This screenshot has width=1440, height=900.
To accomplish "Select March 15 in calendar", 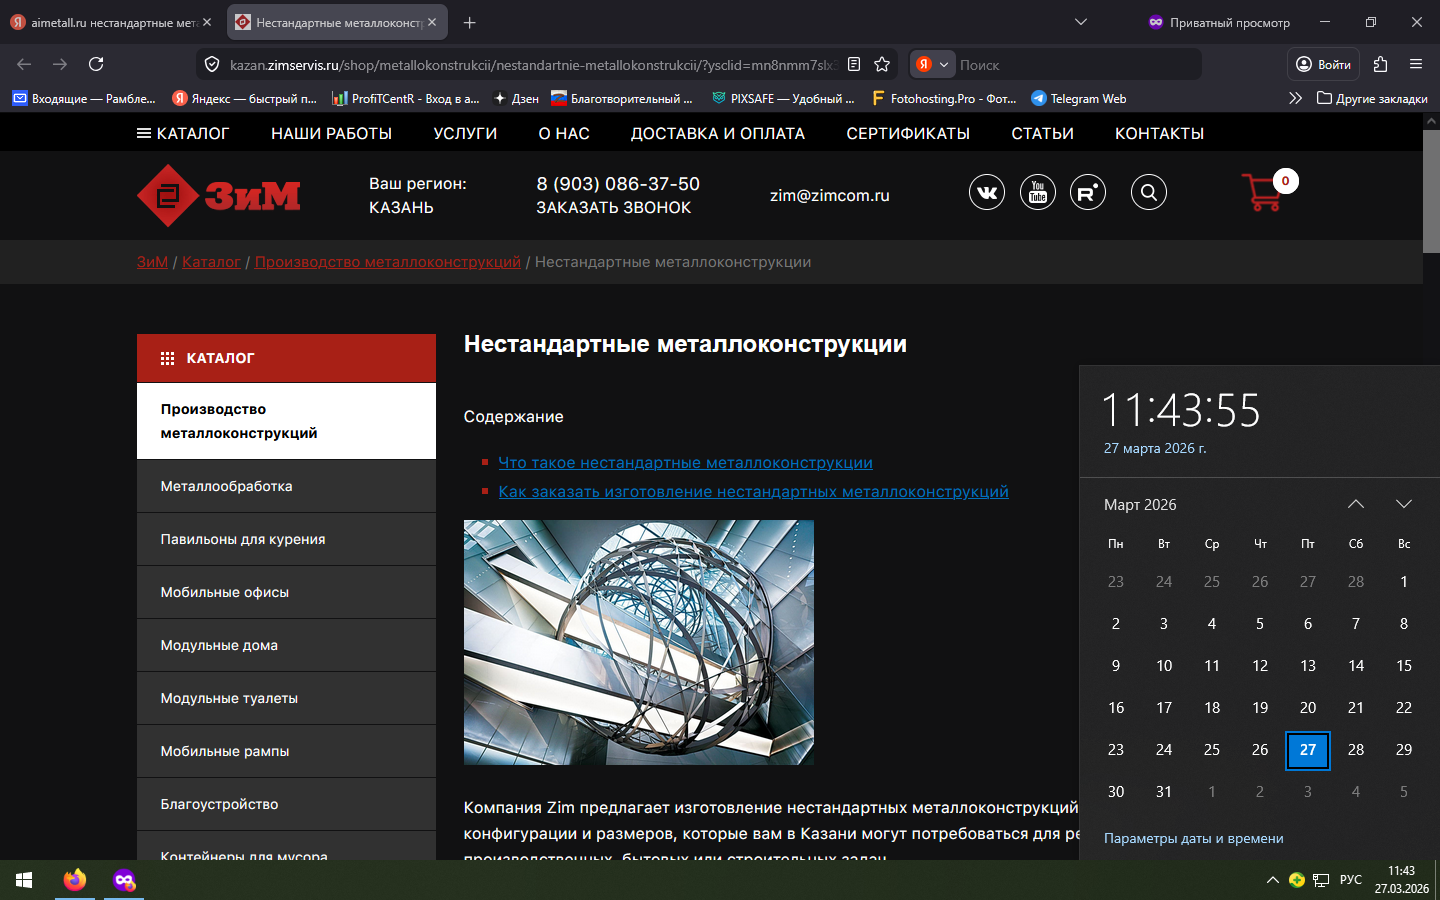I will (x=1403, y=666).
